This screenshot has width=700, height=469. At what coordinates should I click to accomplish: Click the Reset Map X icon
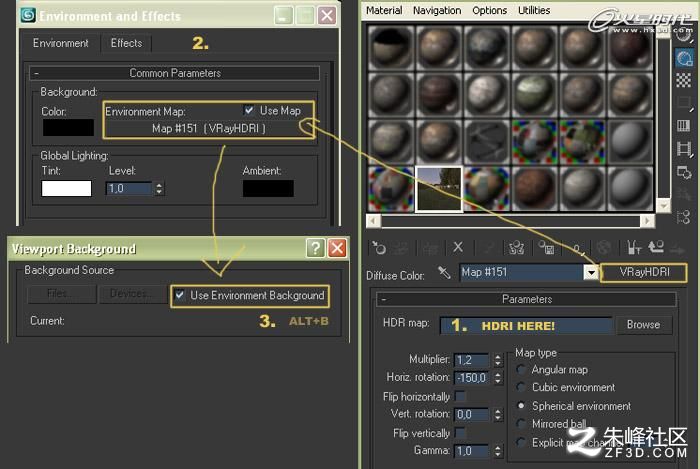pyautogui.click(x=458, y=247)
